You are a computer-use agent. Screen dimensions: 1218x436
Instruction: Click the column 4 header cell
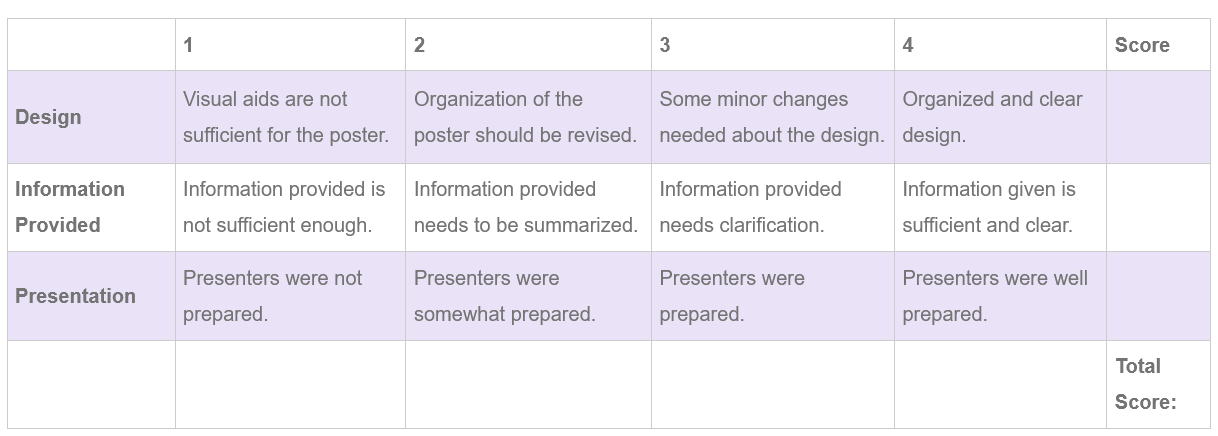1000,45
